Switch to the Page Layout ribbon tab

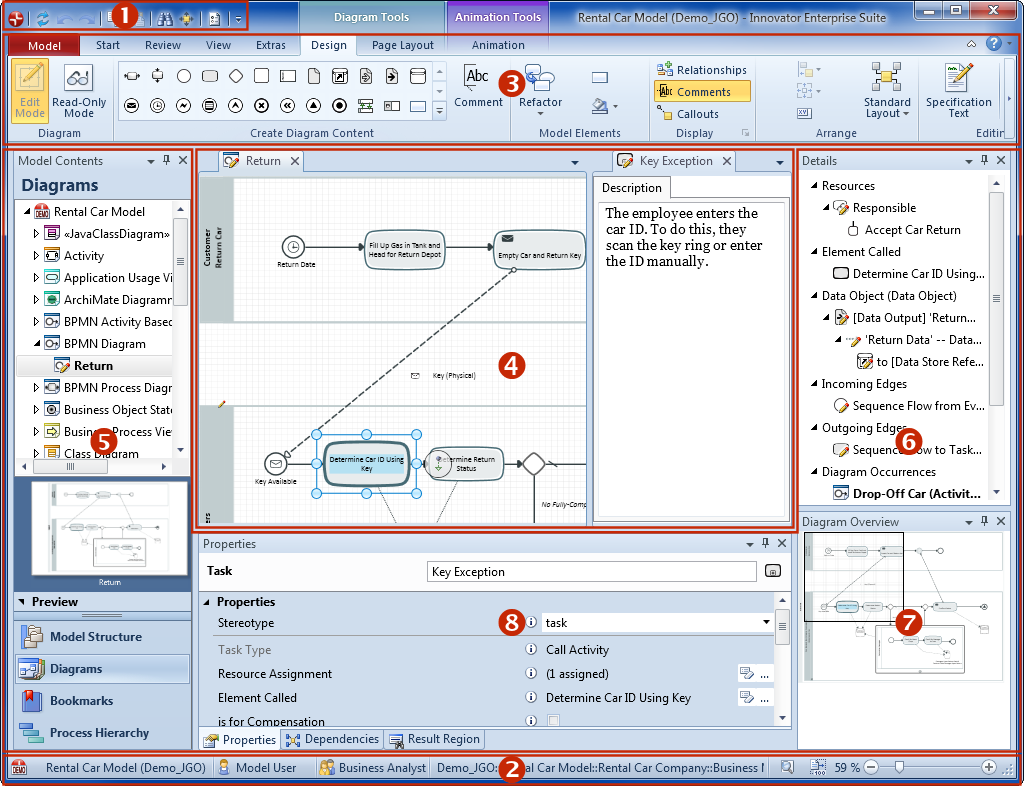[x=403, y=45]
